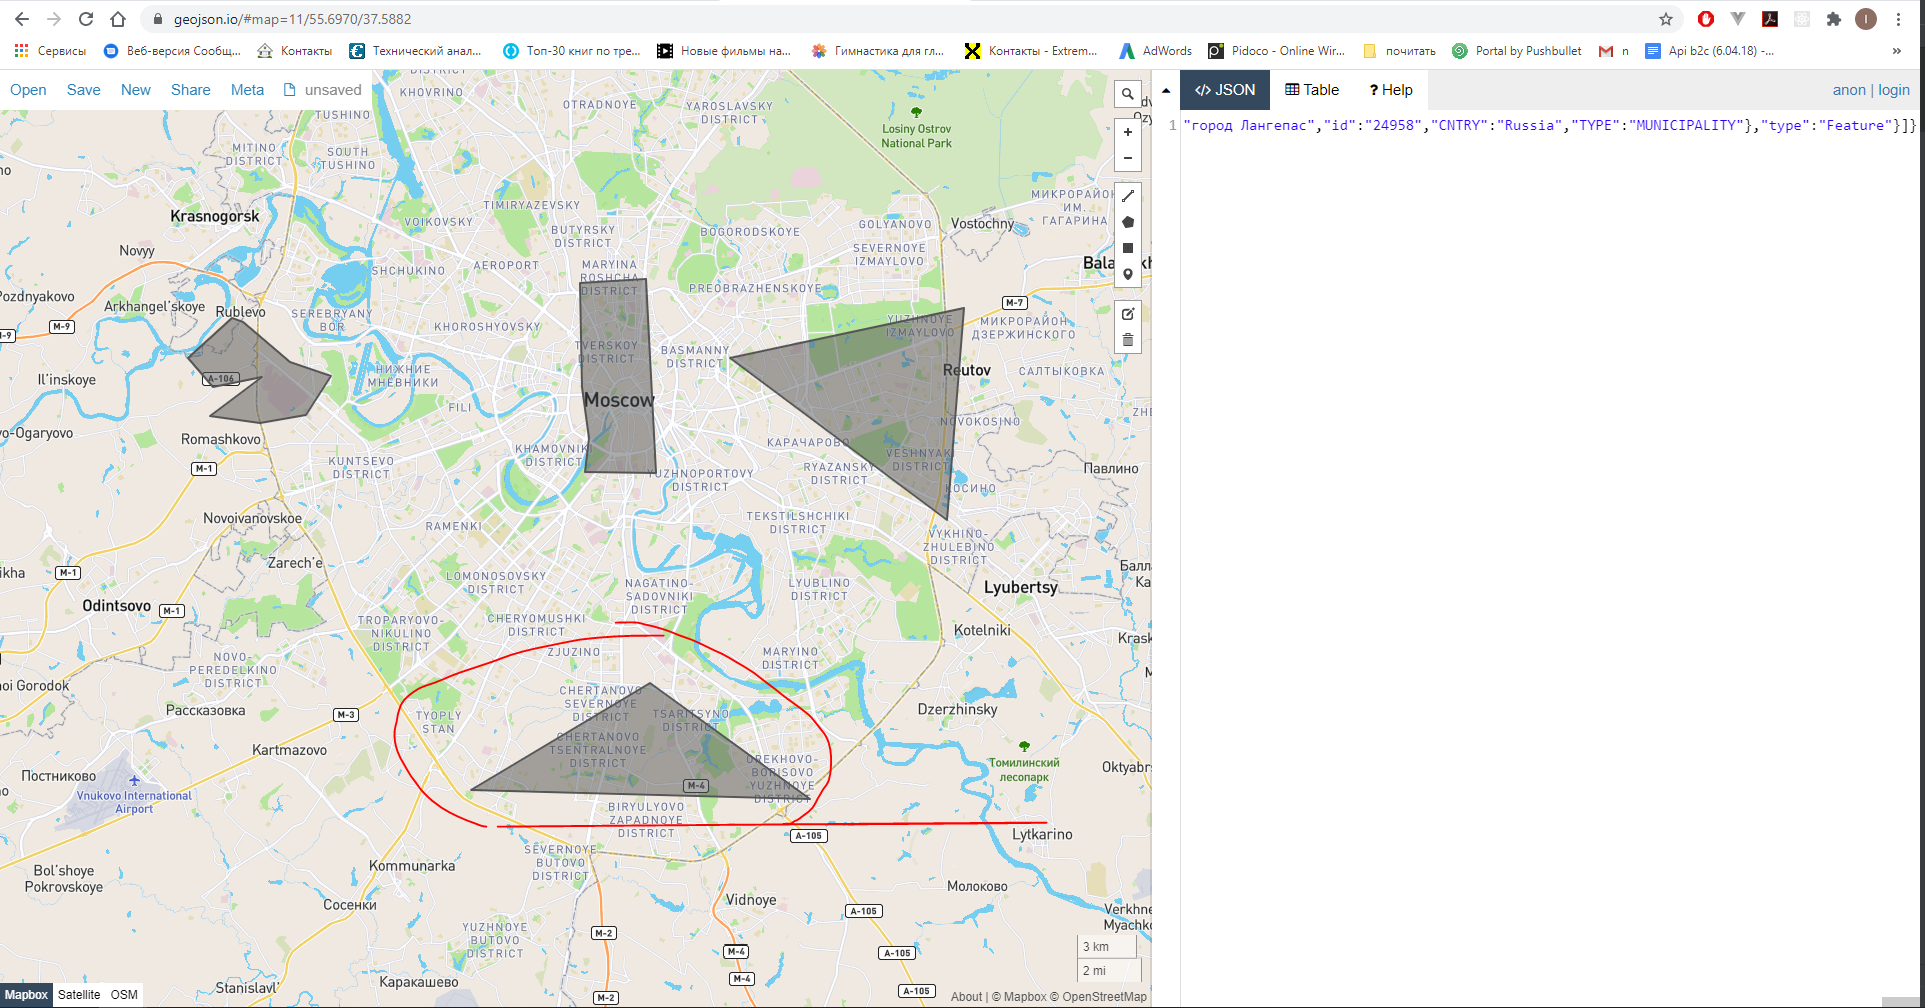The width and height of the screenshot is (1925, 1008).
Task: Click the login link
Action: (x=1894, y=90)
